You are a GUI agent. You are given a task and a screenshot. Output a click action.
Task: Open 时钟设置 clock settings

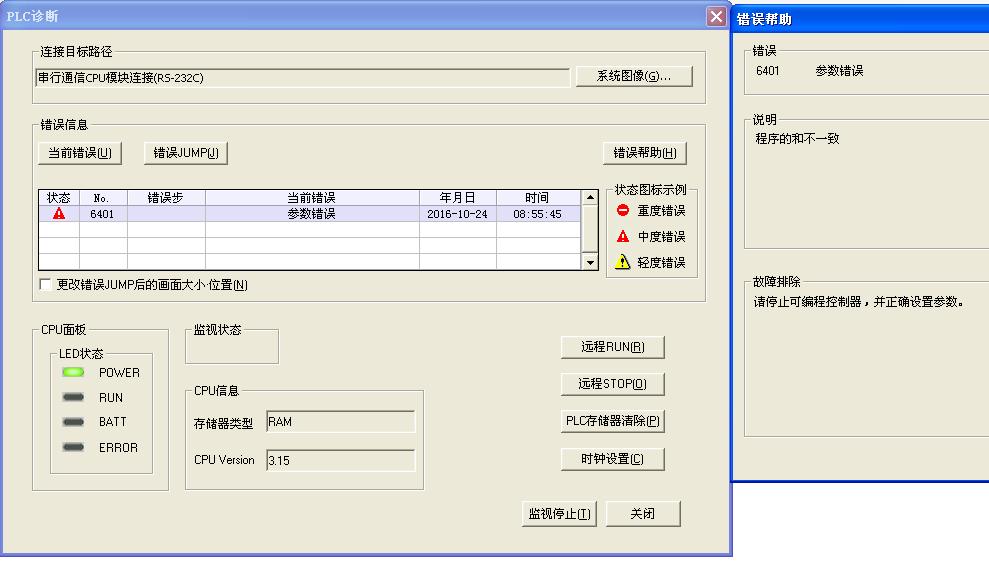[613, 459]
